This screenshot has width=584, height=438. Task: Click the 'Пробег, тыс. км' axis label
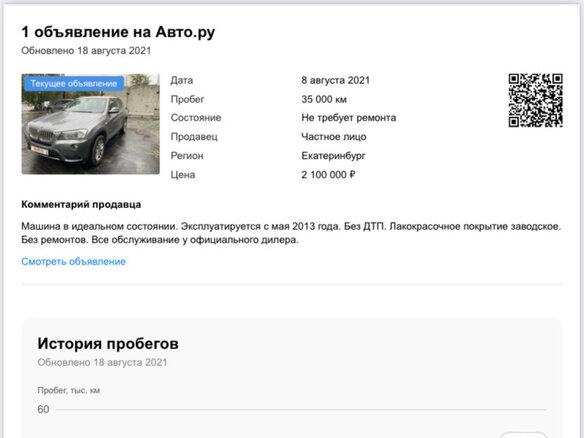click(x=69, y=390)
